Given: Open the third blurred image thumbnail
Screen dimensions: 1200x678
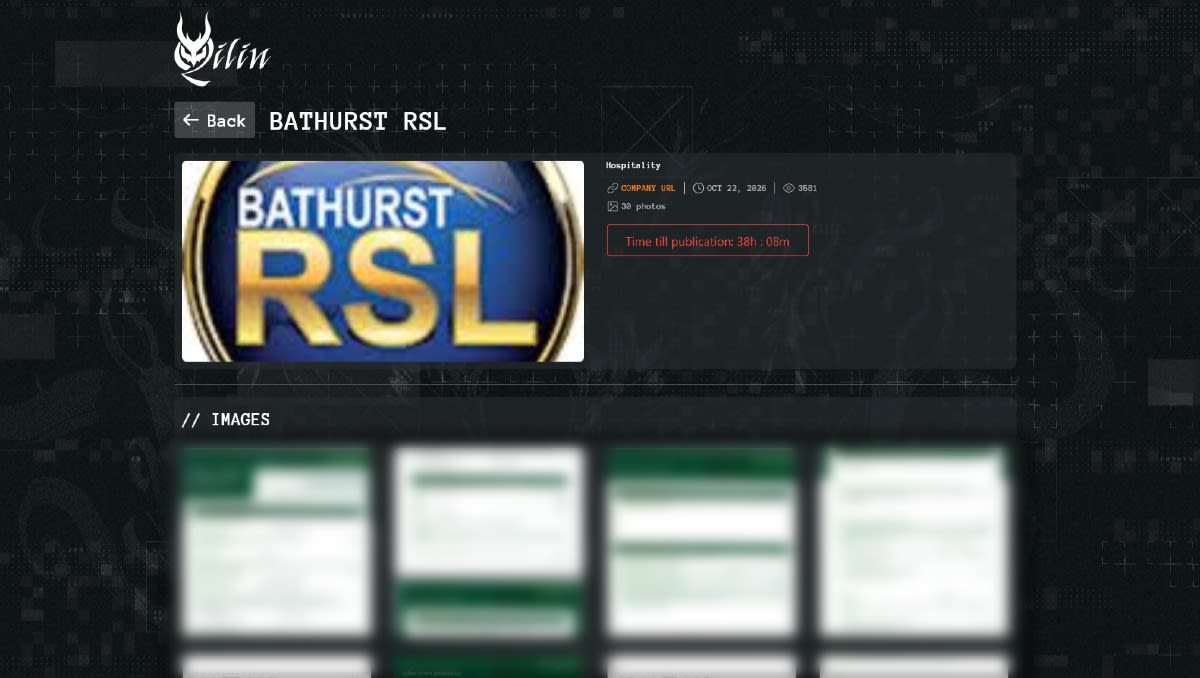Looking at the screenshot, I should pos(702,541).
